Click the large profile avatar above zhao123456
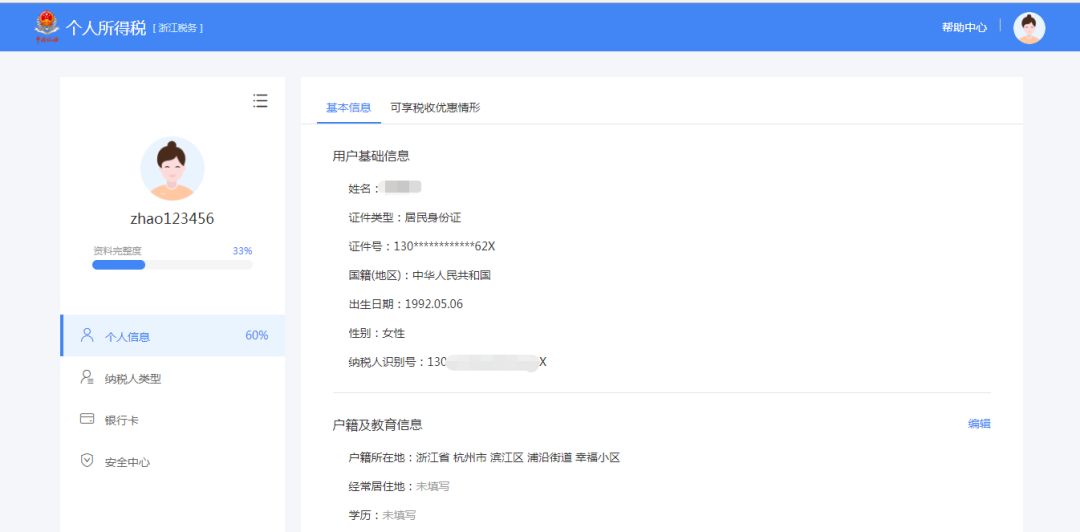The image size is (1080, 532). (x=172, y=169)
